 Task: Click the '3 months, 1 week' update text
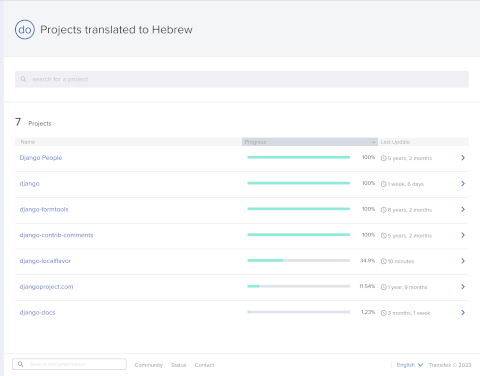click(x=409, y=313)
